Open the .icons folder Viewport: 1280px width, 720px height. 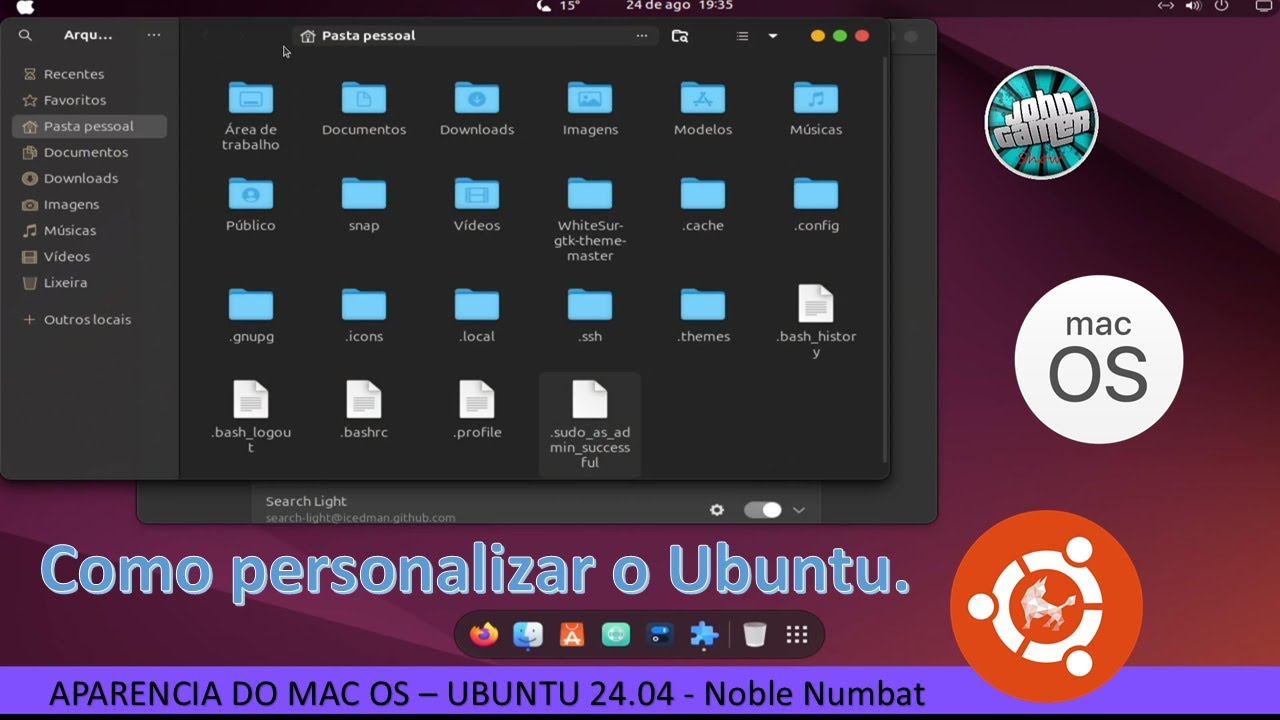364,315
